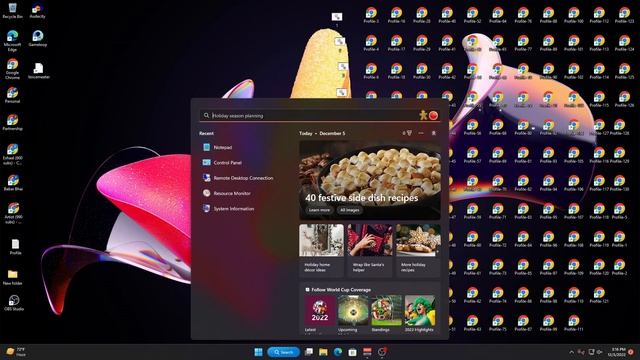Open the World Cup '2022 Highlights' tile
This screenshot has width=640, height=360.
click(x=420, y=313)
